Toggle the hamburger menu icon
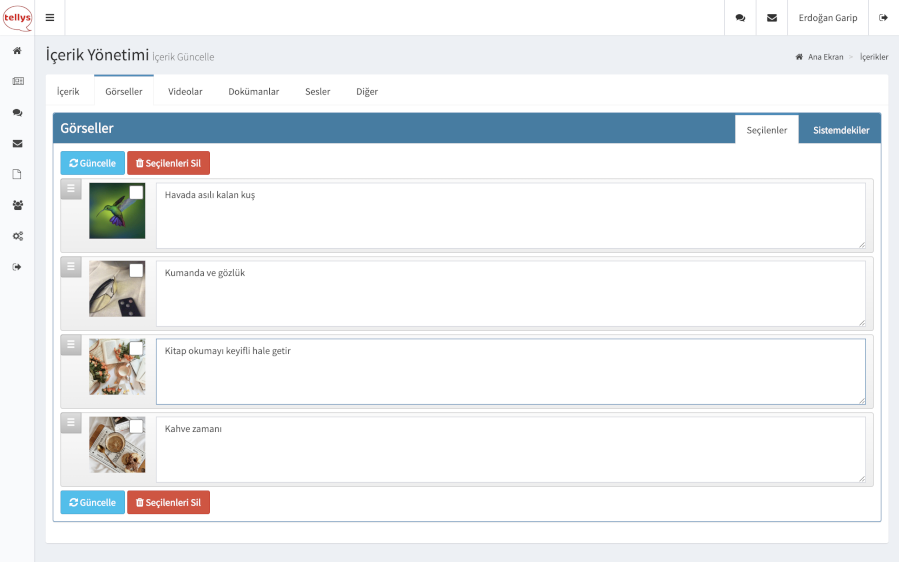The width and height of the screenshot is (899, 562). click(50, 18)
